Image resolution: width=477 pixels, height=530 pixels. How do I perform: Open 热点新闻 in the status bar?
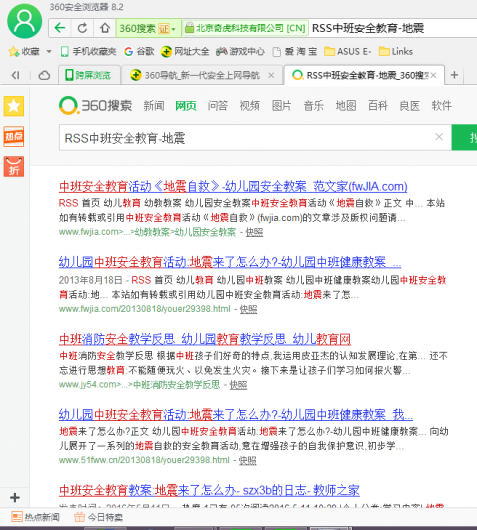coord(36,517)
